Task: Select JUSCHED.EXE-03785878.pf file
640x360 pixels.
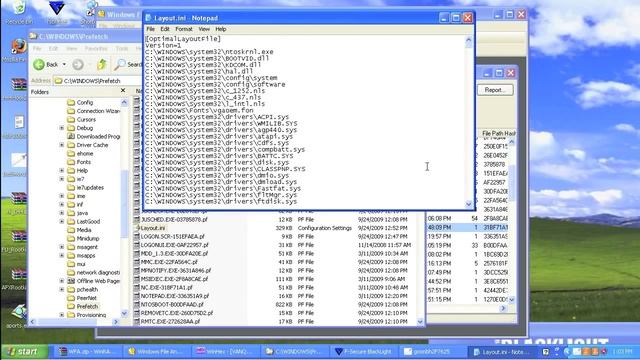Action: [x=174, y=220]
